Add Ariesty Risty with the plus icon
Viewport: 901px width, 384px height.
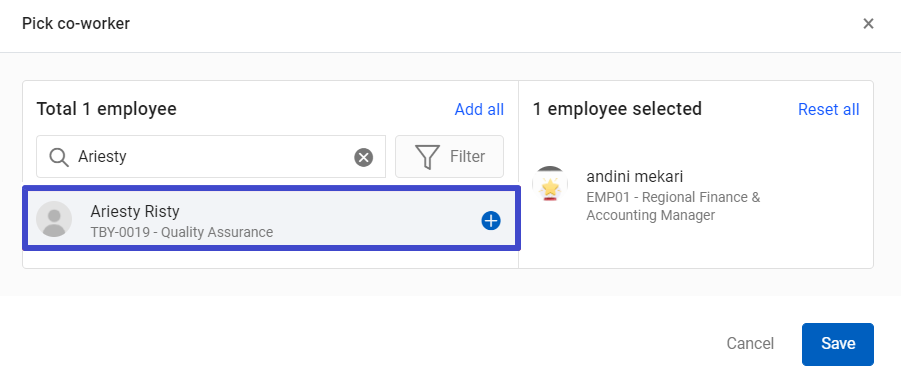tap(491, 221)
